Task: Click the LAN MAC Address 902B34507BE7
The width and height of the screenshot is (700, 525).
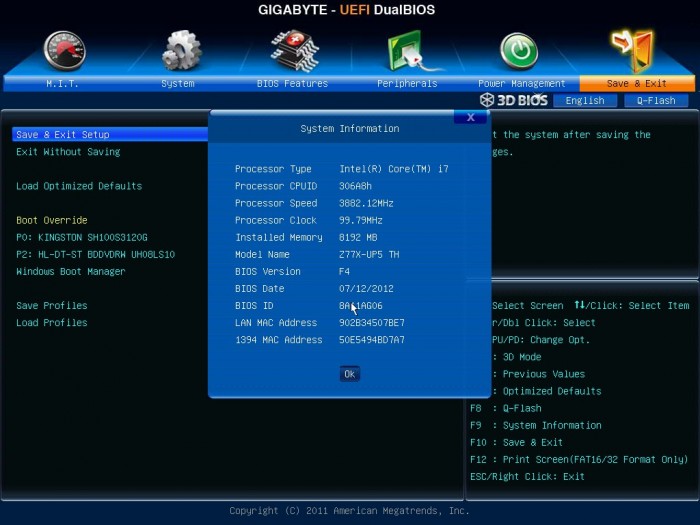Action: 372,323
